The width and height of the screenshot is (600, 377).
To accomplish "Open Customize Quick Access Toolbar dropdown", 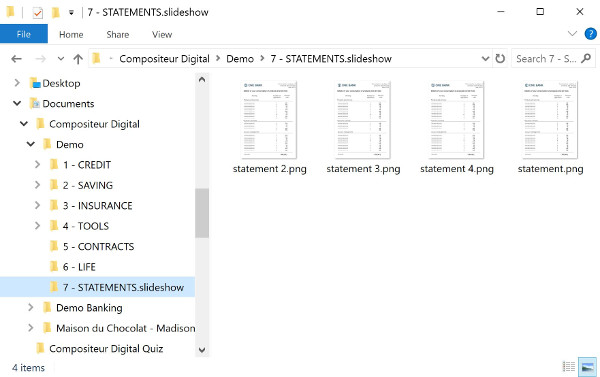I will click(71, 13).
